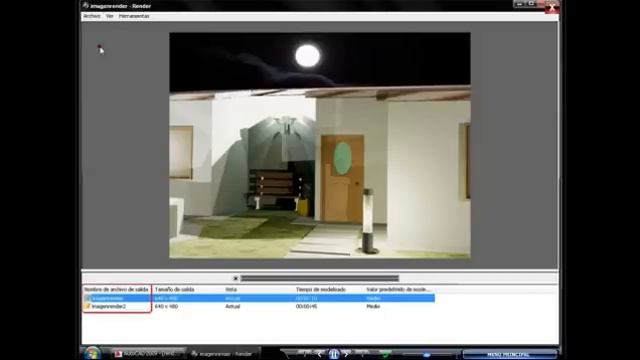
Task: Cancel rendering with the X beside progress bar
Action: (x=236, y=278)
